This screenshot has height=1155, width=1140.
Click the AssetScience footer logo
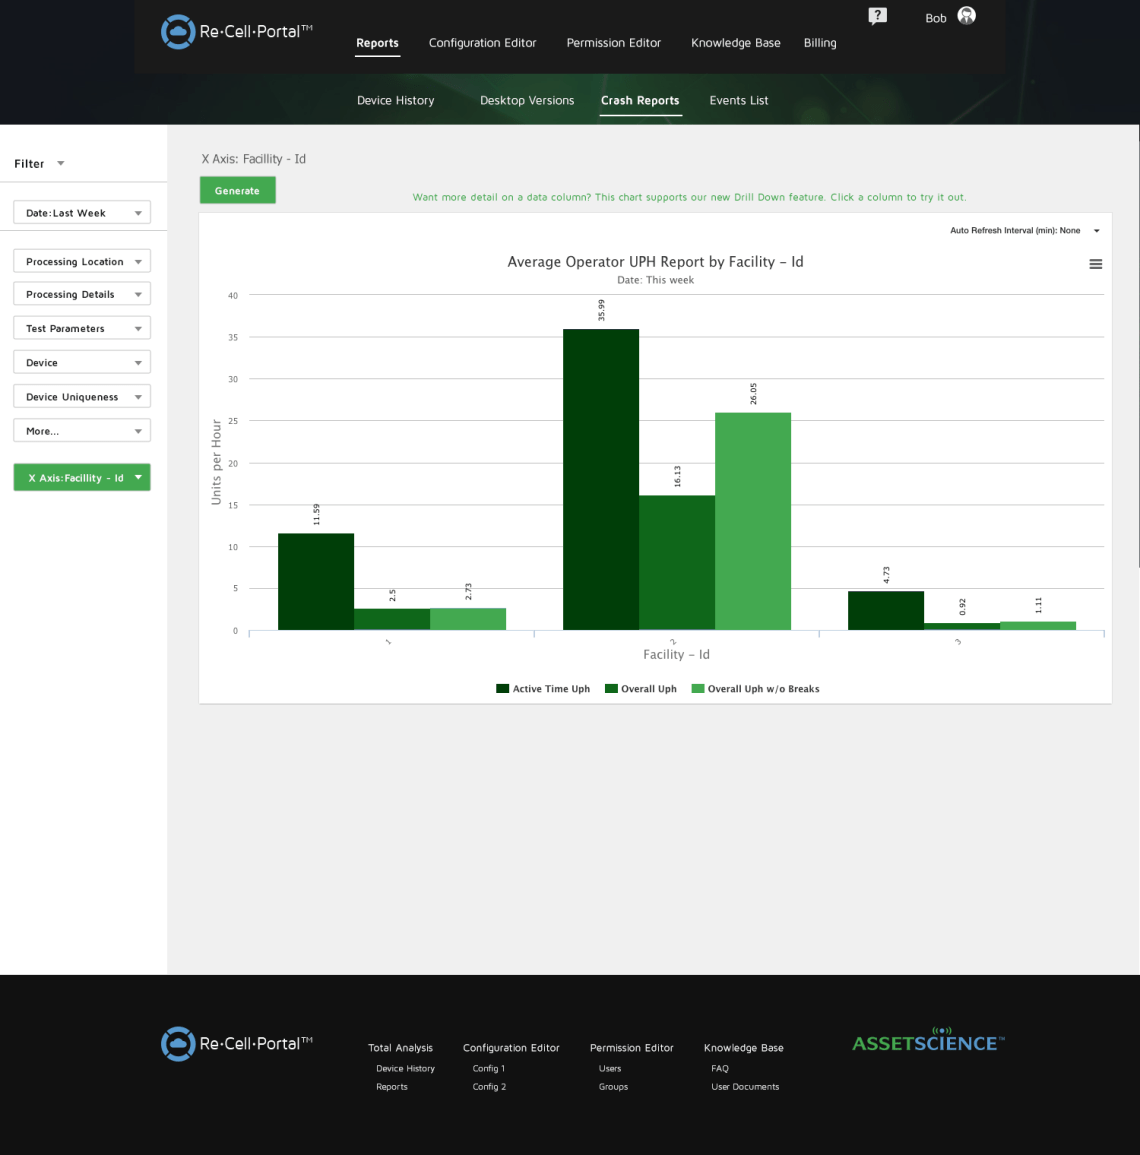928,1041
